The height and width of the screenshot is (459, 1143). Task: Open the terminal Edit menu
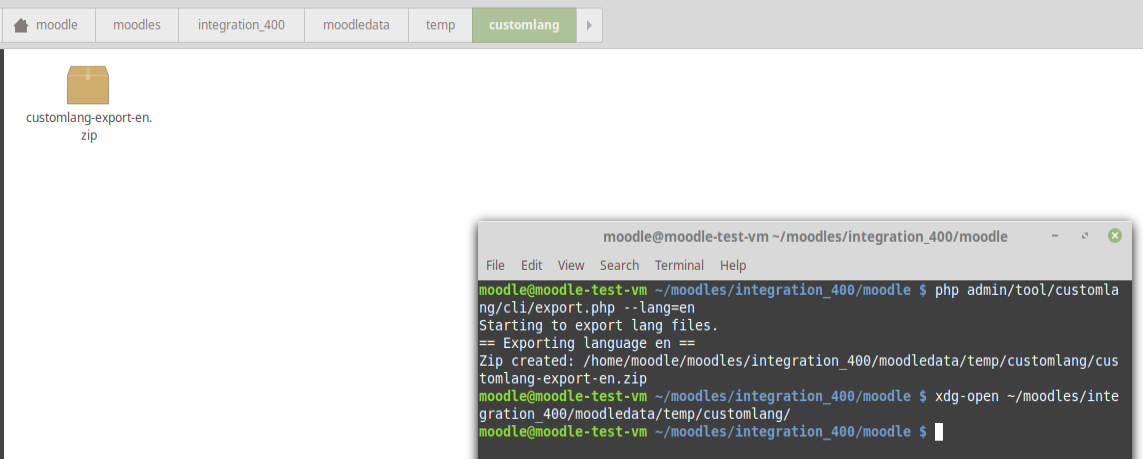click(x=531, y=265)
